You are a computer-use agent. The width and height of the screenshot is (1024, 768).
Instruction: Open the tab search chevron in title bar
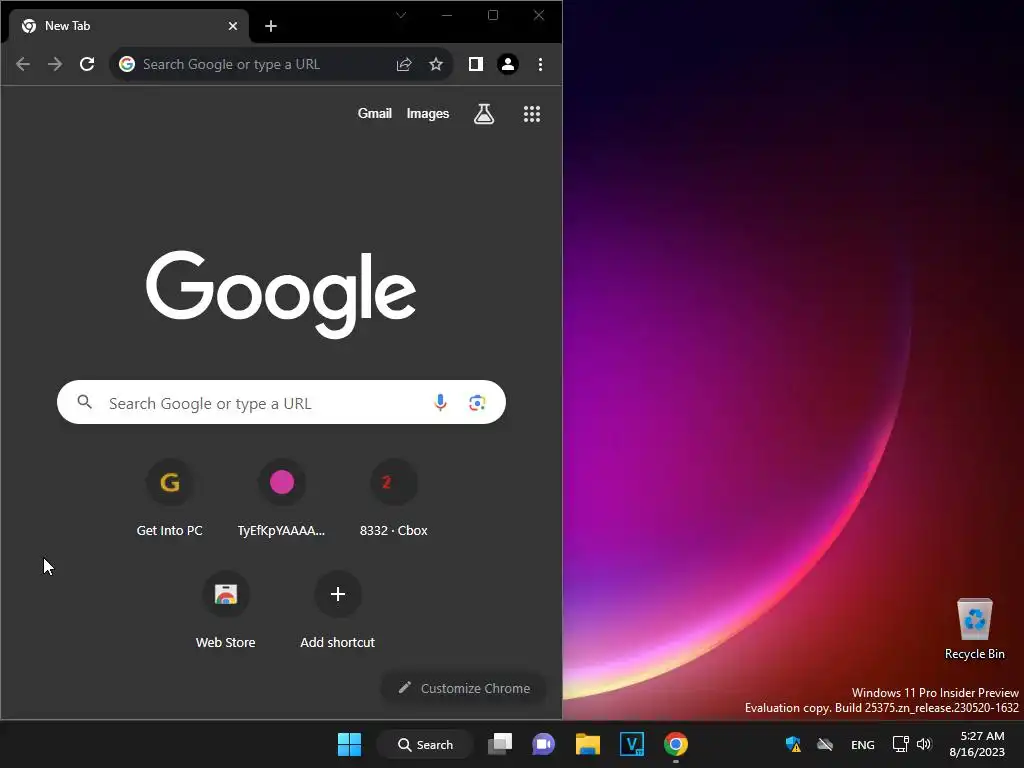pos(401,15)
